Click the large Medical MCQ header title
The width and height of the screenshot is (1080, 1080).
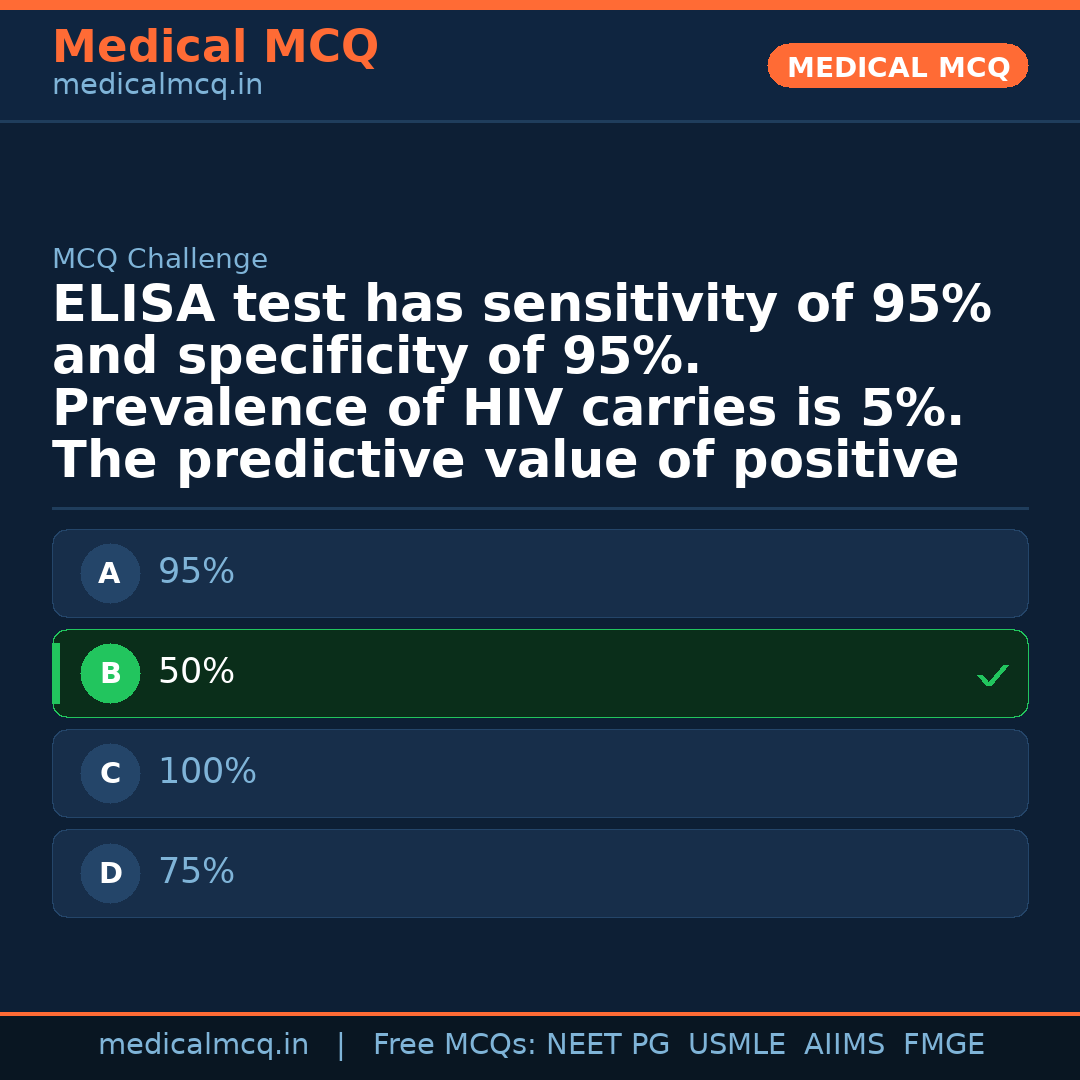click(x=215, y=47)
